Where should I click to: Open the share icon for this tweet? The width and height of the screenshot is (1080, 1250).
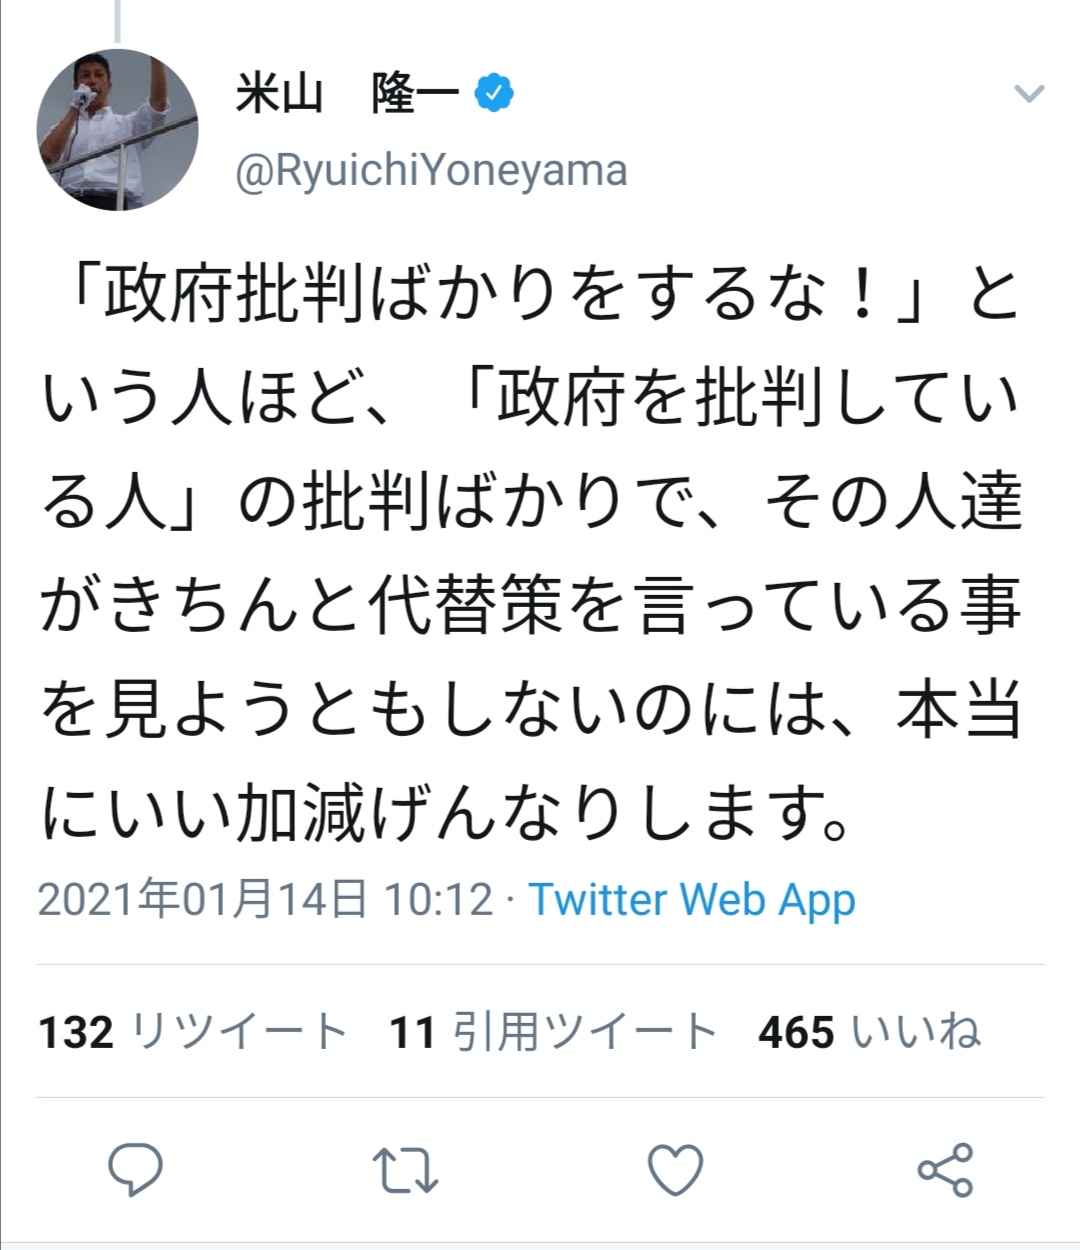click(x=945, y=1169)
